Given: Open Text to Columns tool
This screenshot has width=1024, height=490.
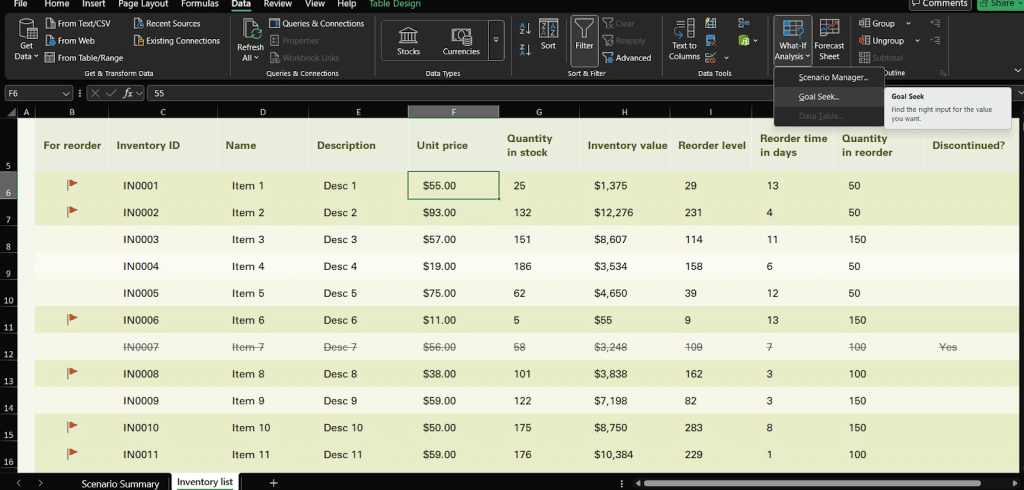Looking at the screenshot, I should coord(684,41).
